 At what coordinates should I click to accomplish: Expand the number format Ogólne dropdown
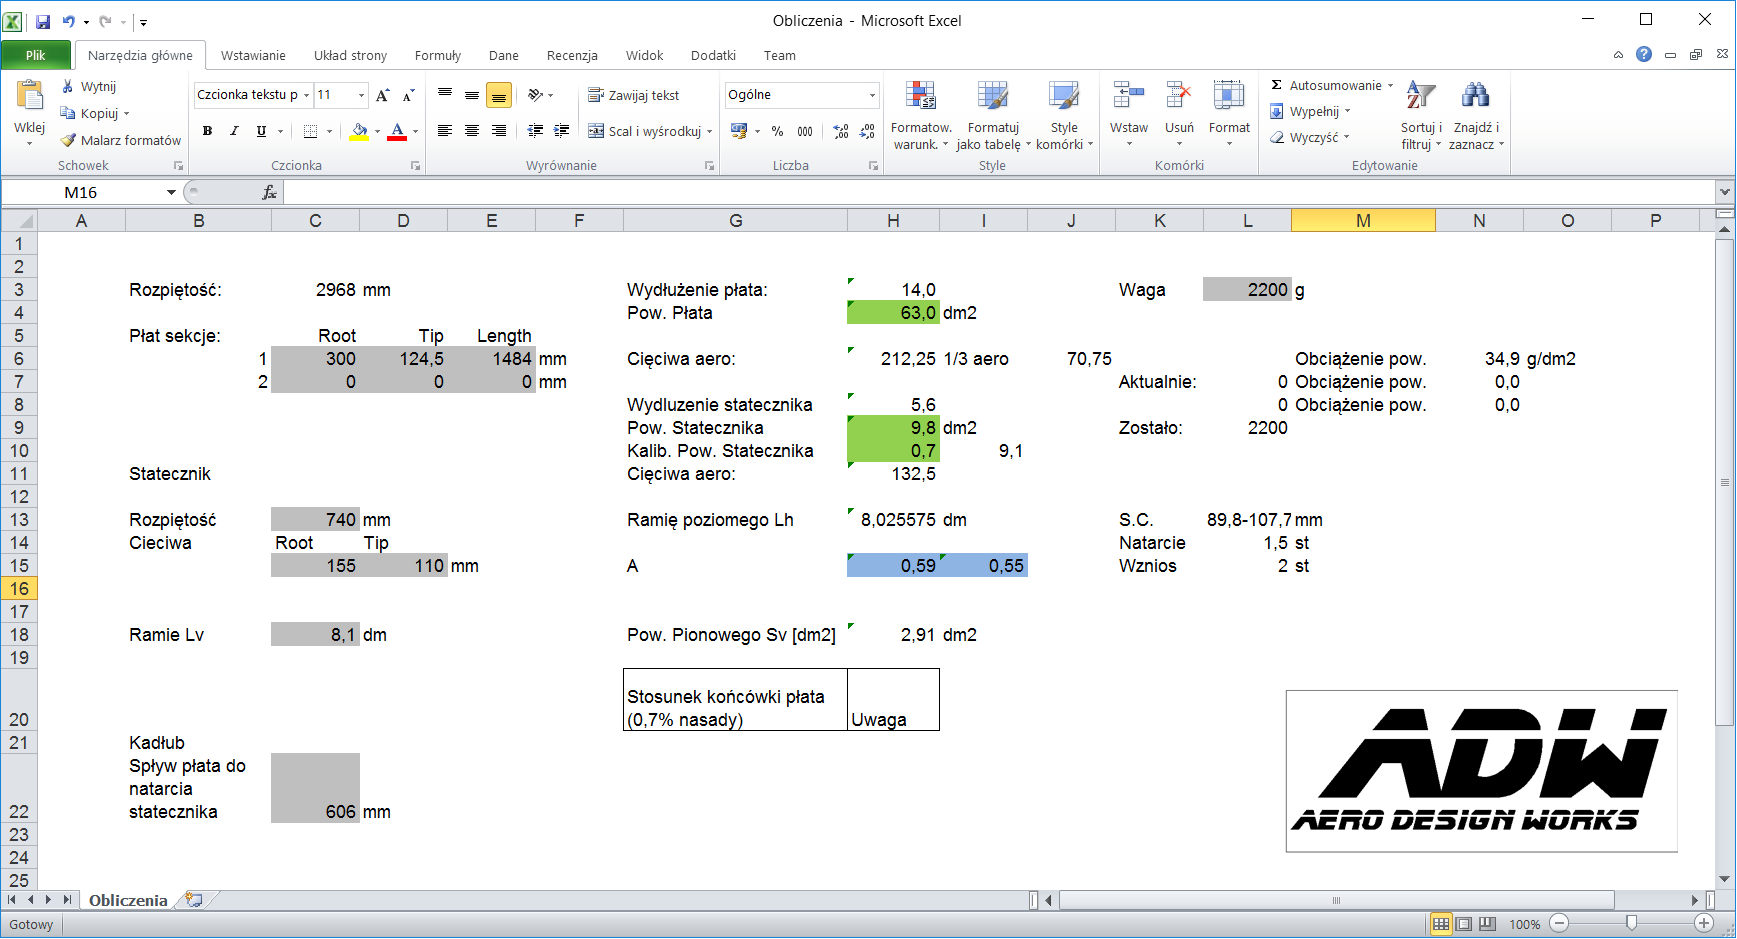click(x=872, y=95)
